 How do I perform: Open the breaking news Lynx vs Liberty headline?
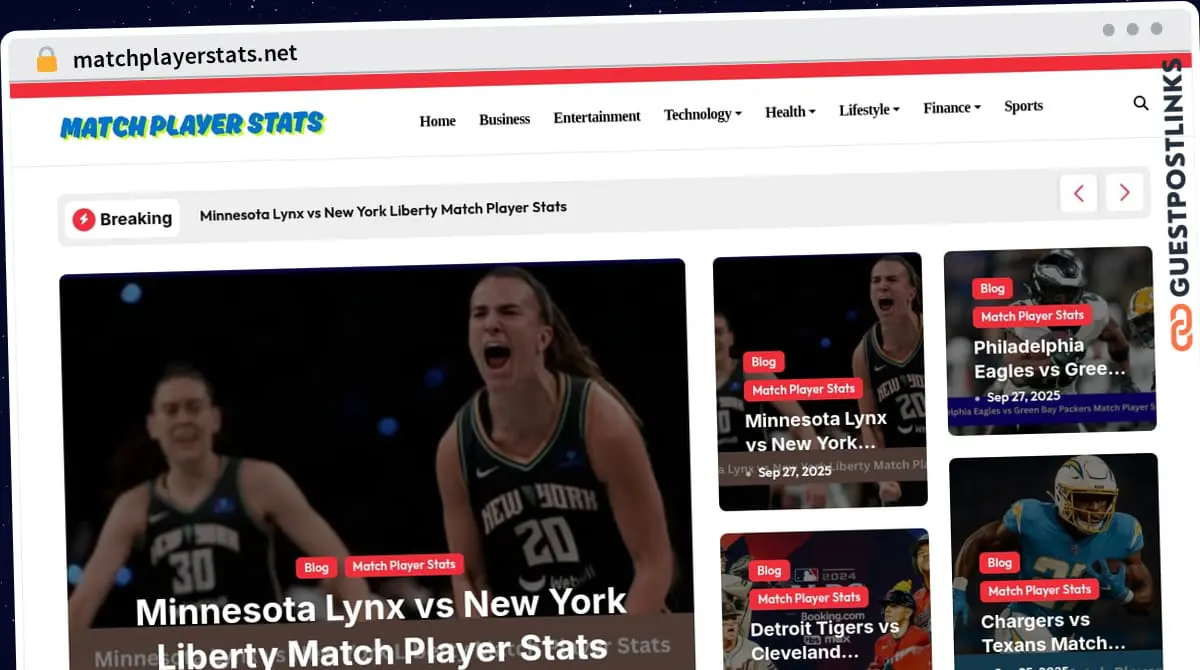[383, 211]
